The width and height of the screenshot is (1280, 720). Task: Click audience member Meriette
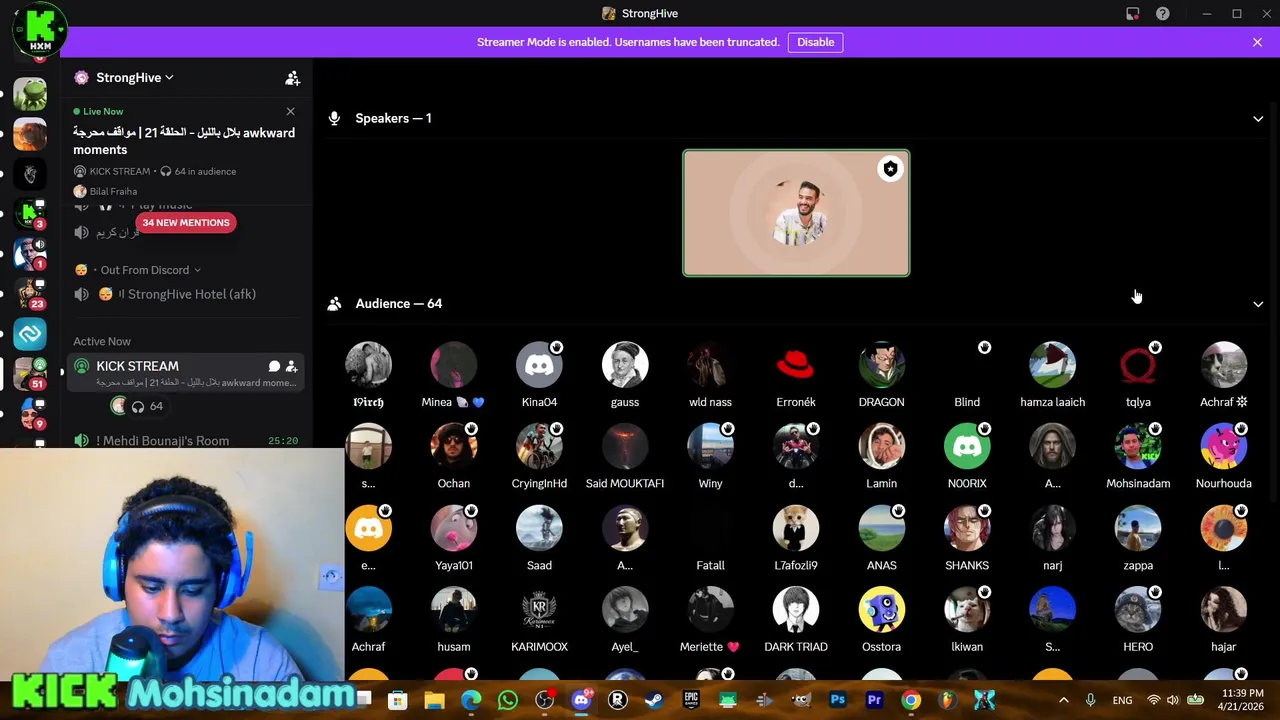(x=710, y=621)
